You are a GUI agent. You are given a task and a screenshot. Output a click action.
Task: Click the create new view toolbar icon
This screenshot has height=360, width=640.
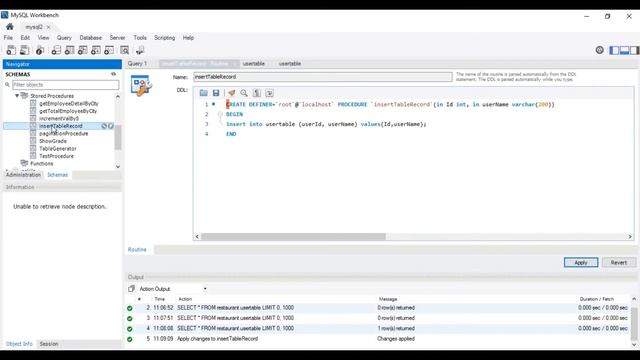(82, 50)
